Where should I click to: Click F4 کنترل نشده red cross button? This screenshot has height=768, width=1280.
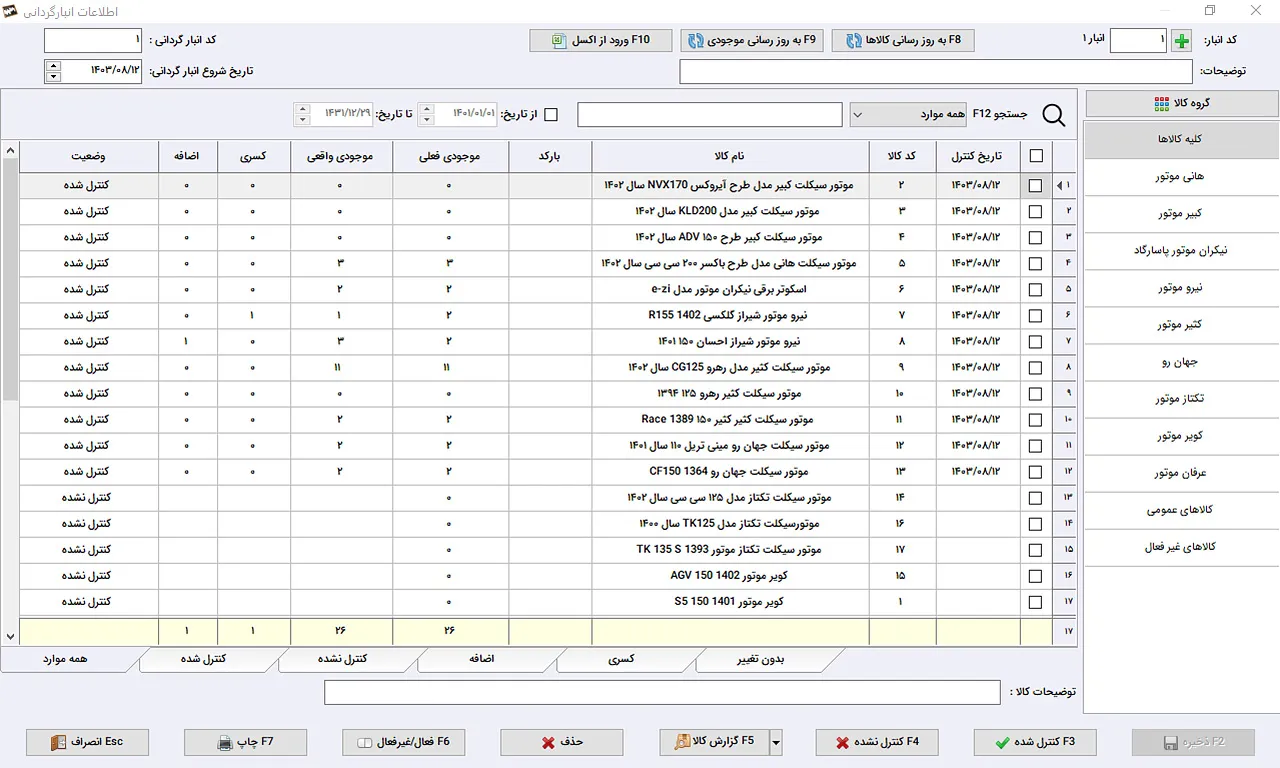(x=877, y=742)
